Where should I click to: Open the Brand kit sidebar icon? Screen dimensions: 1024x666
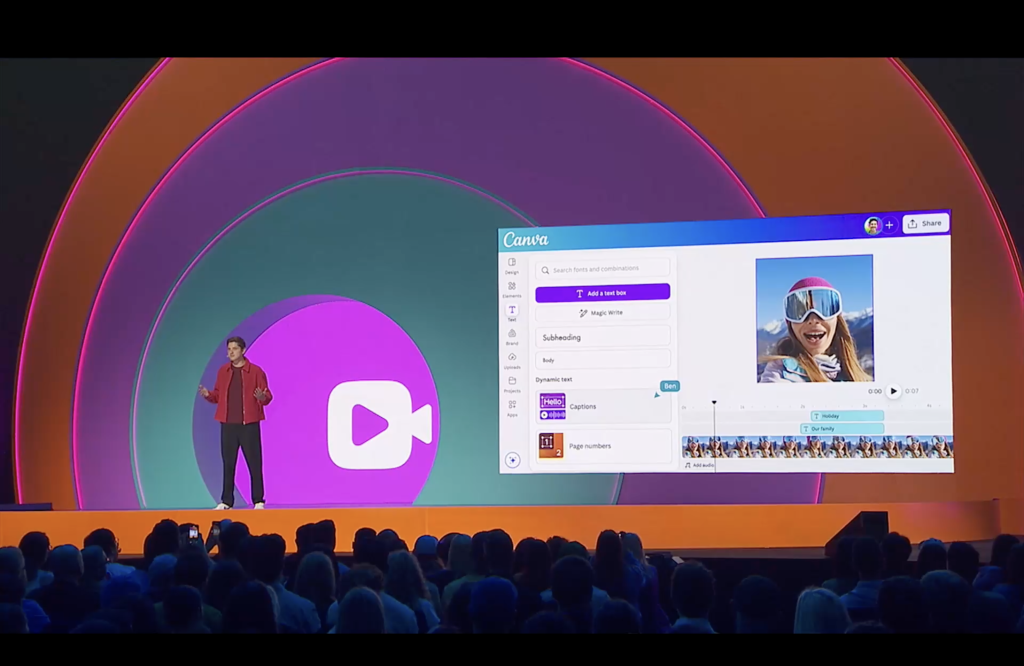click(512, 335)
